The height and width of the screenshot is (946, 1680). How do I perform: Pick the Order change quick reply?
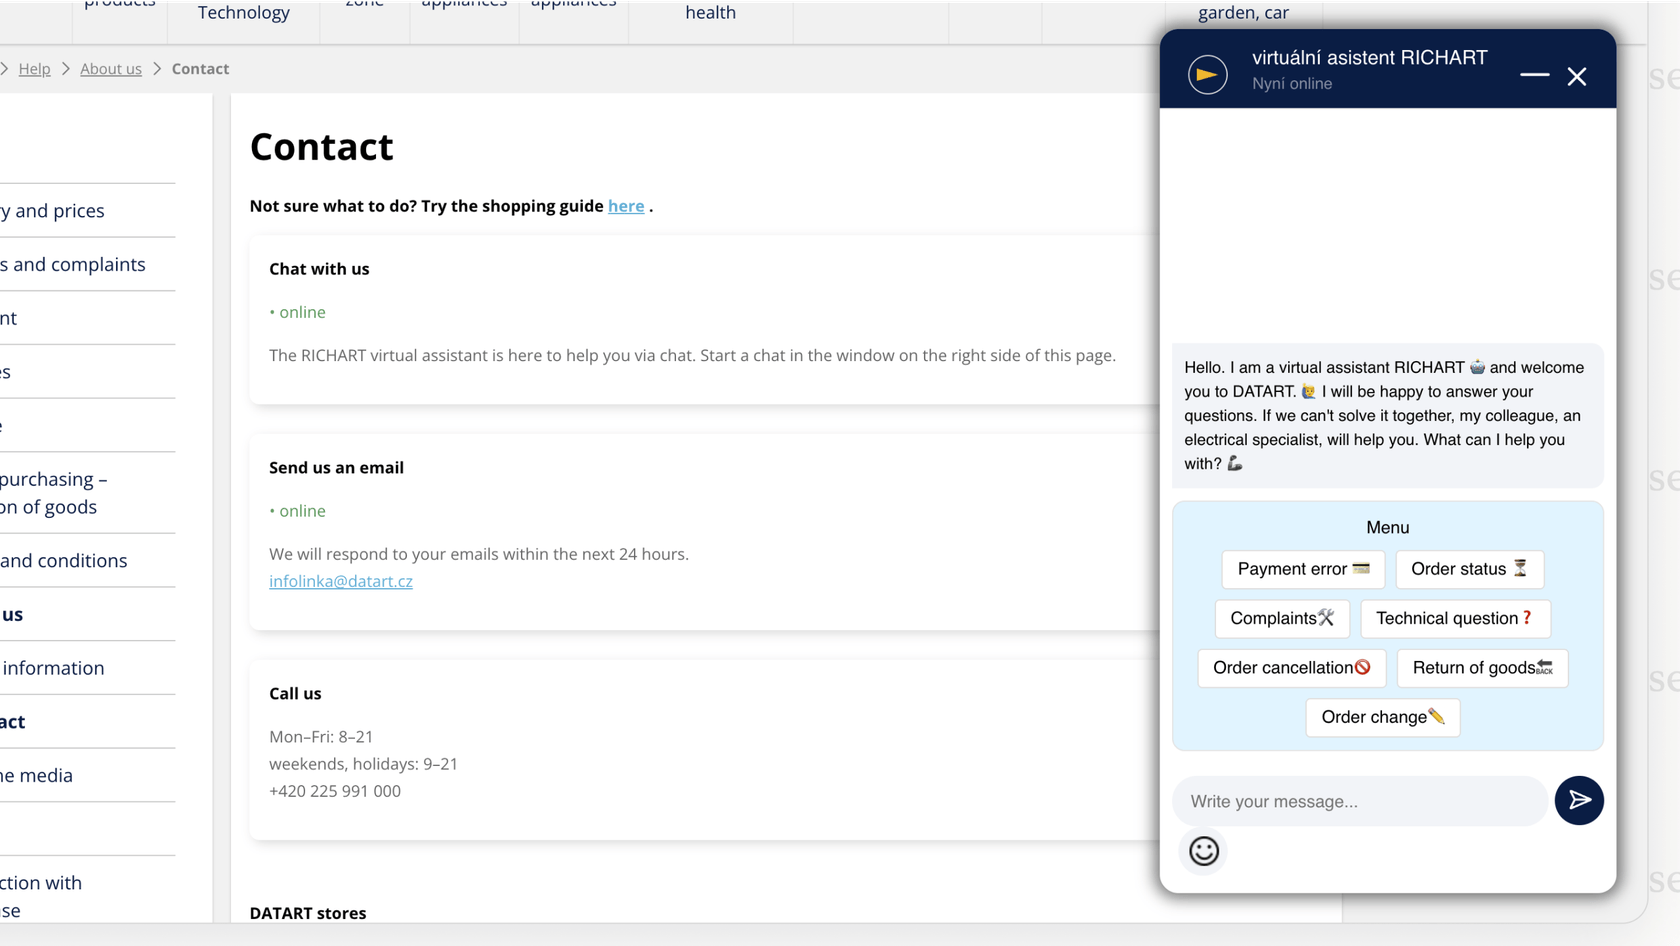pyautogui.click(x=1382, y=717)
